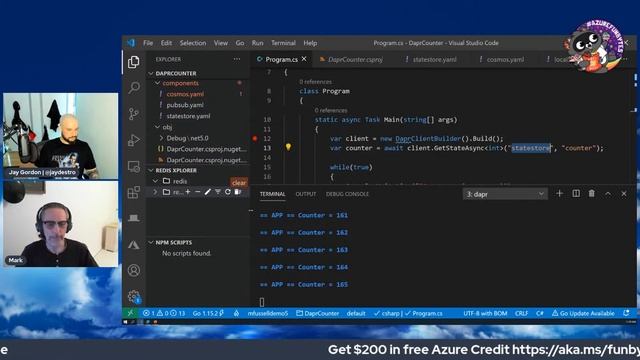This screenshot has height=360, width=640.
Task: Add a new terminal with plus icon
Action: click(x=560, y=193)
